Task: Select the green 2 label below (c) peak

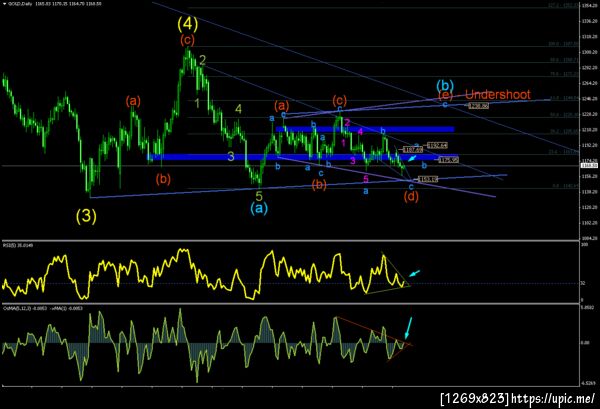Action: tap(202, 60)
